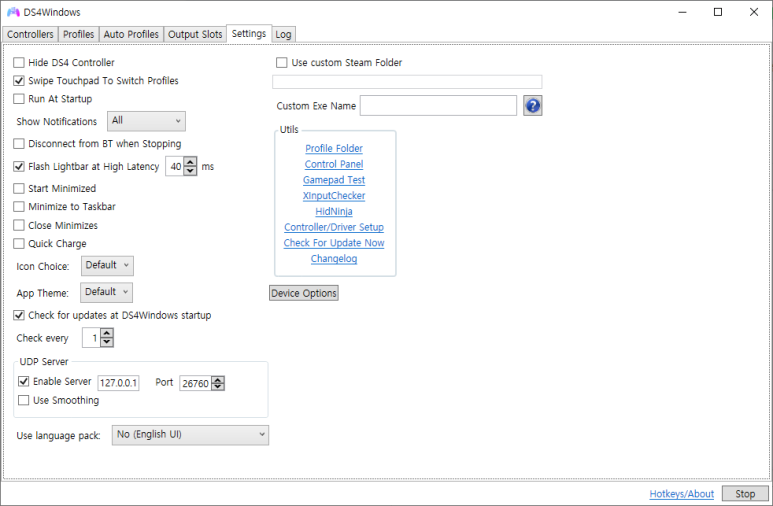Open XInputChecker link
Viewport: 773px width, 506px height.
(334, 196)
